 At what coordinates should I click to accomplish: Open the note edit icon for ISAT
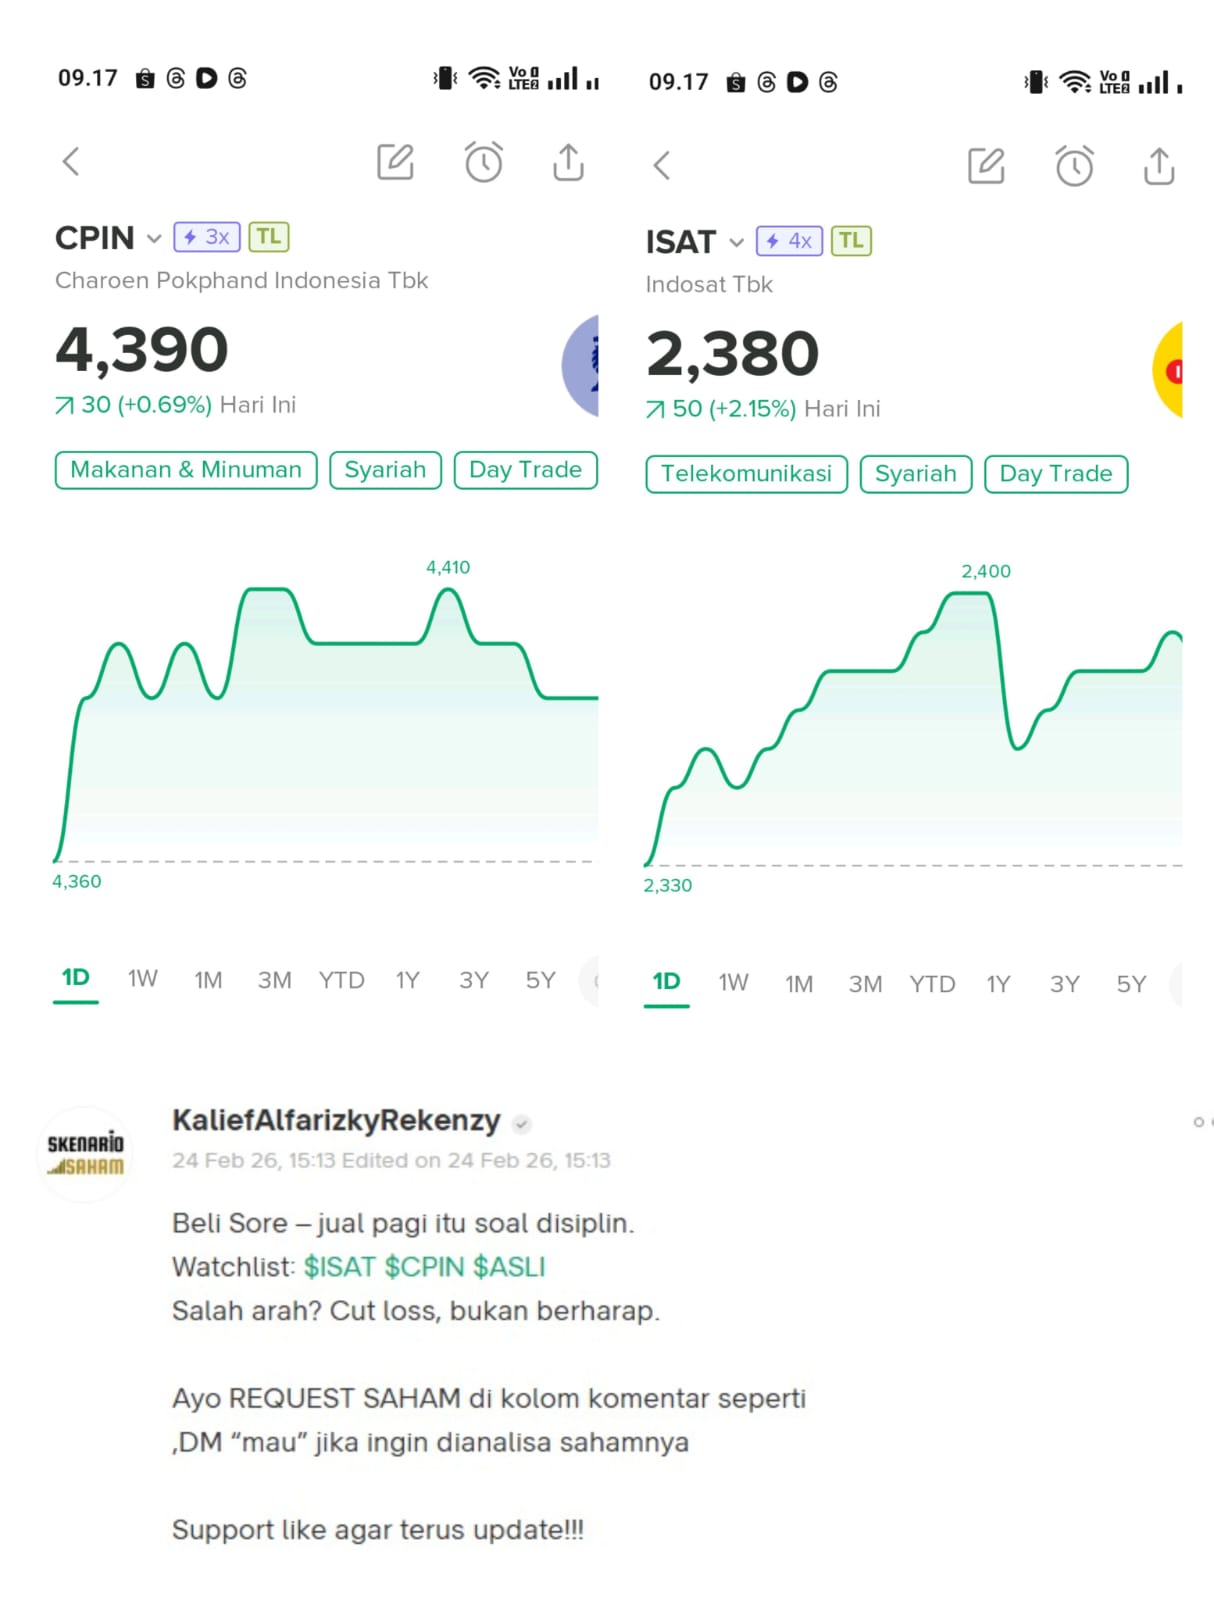[x=986, y=166]
